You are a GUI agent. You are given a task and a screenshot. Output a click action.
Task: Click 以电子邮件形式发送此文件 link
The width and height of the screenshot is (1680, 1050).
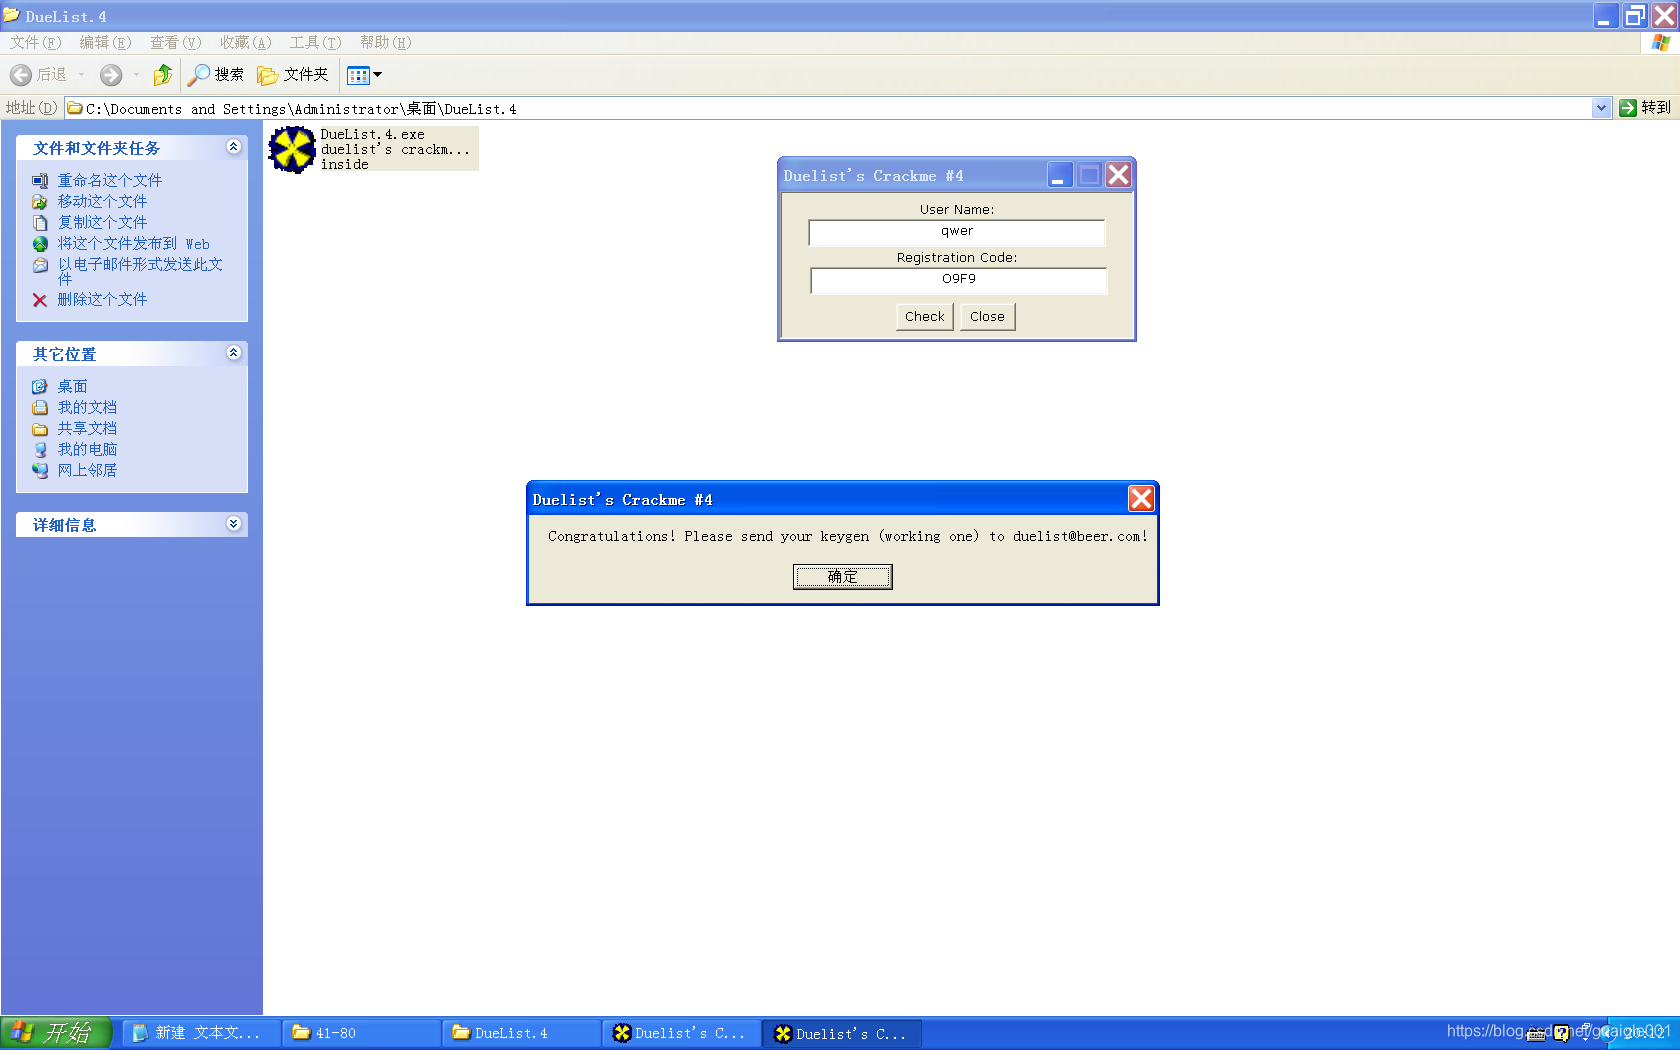[140, 271]
